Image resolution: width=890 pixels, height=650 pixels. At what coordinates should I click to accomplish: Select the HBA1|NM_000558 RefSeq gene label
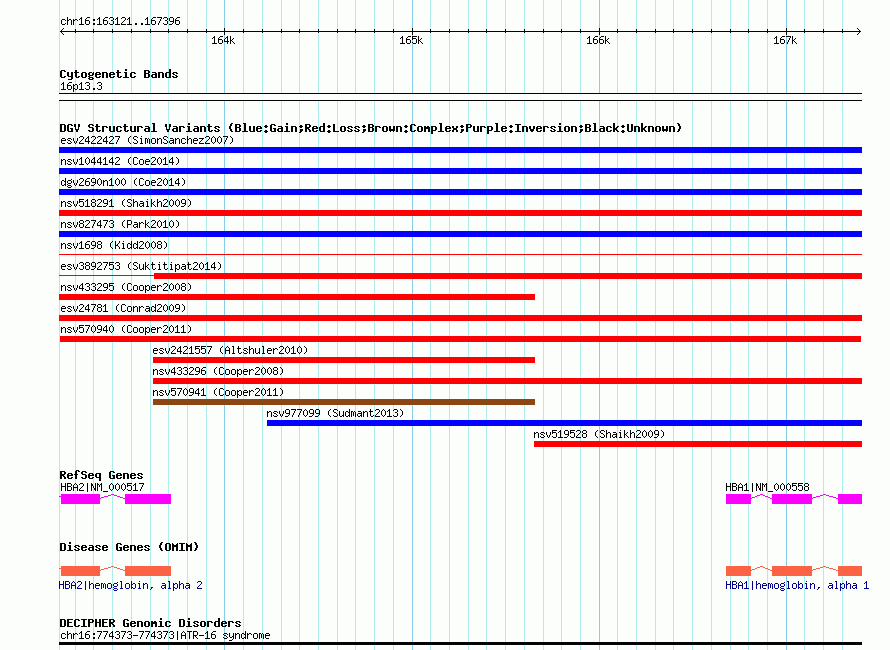(767, 487)
